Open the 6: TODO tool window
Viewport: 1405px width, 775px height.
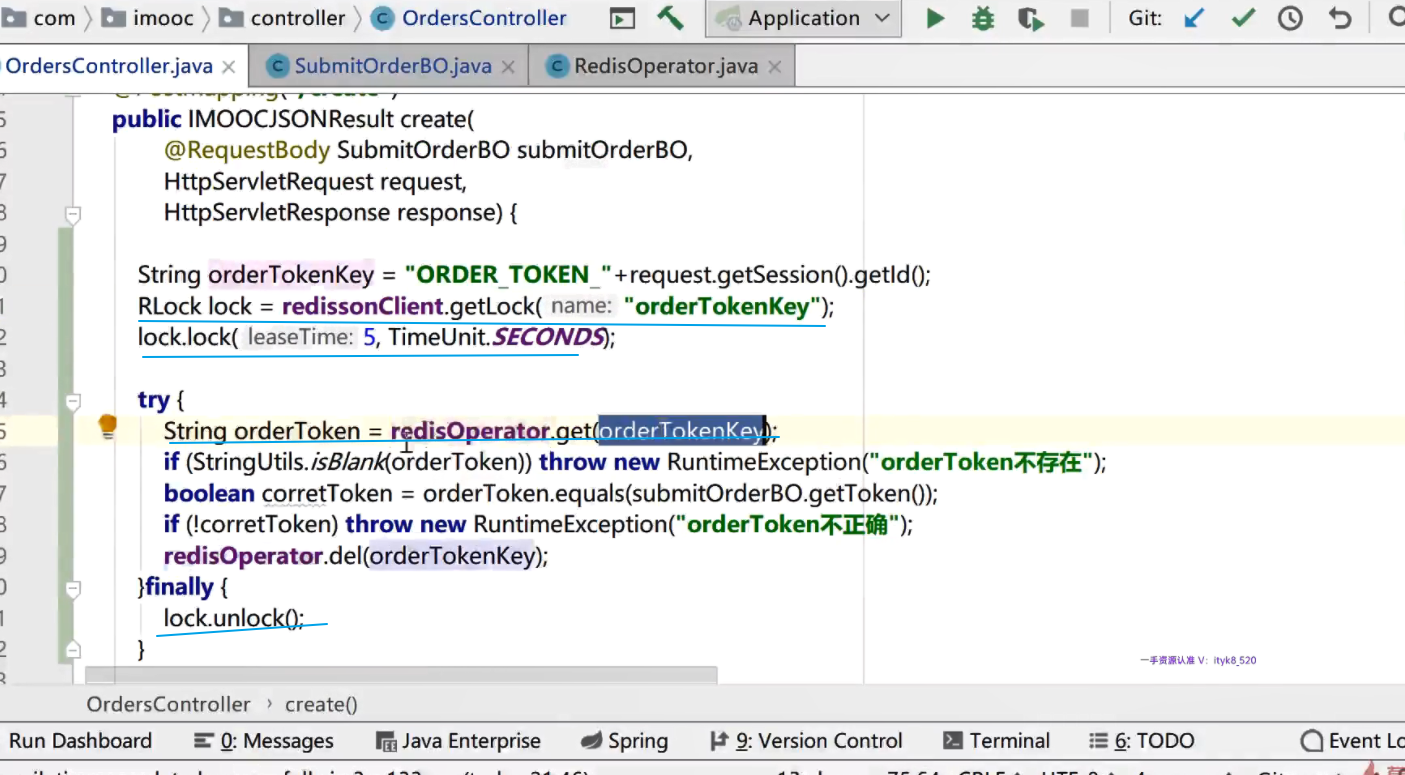1141,741
